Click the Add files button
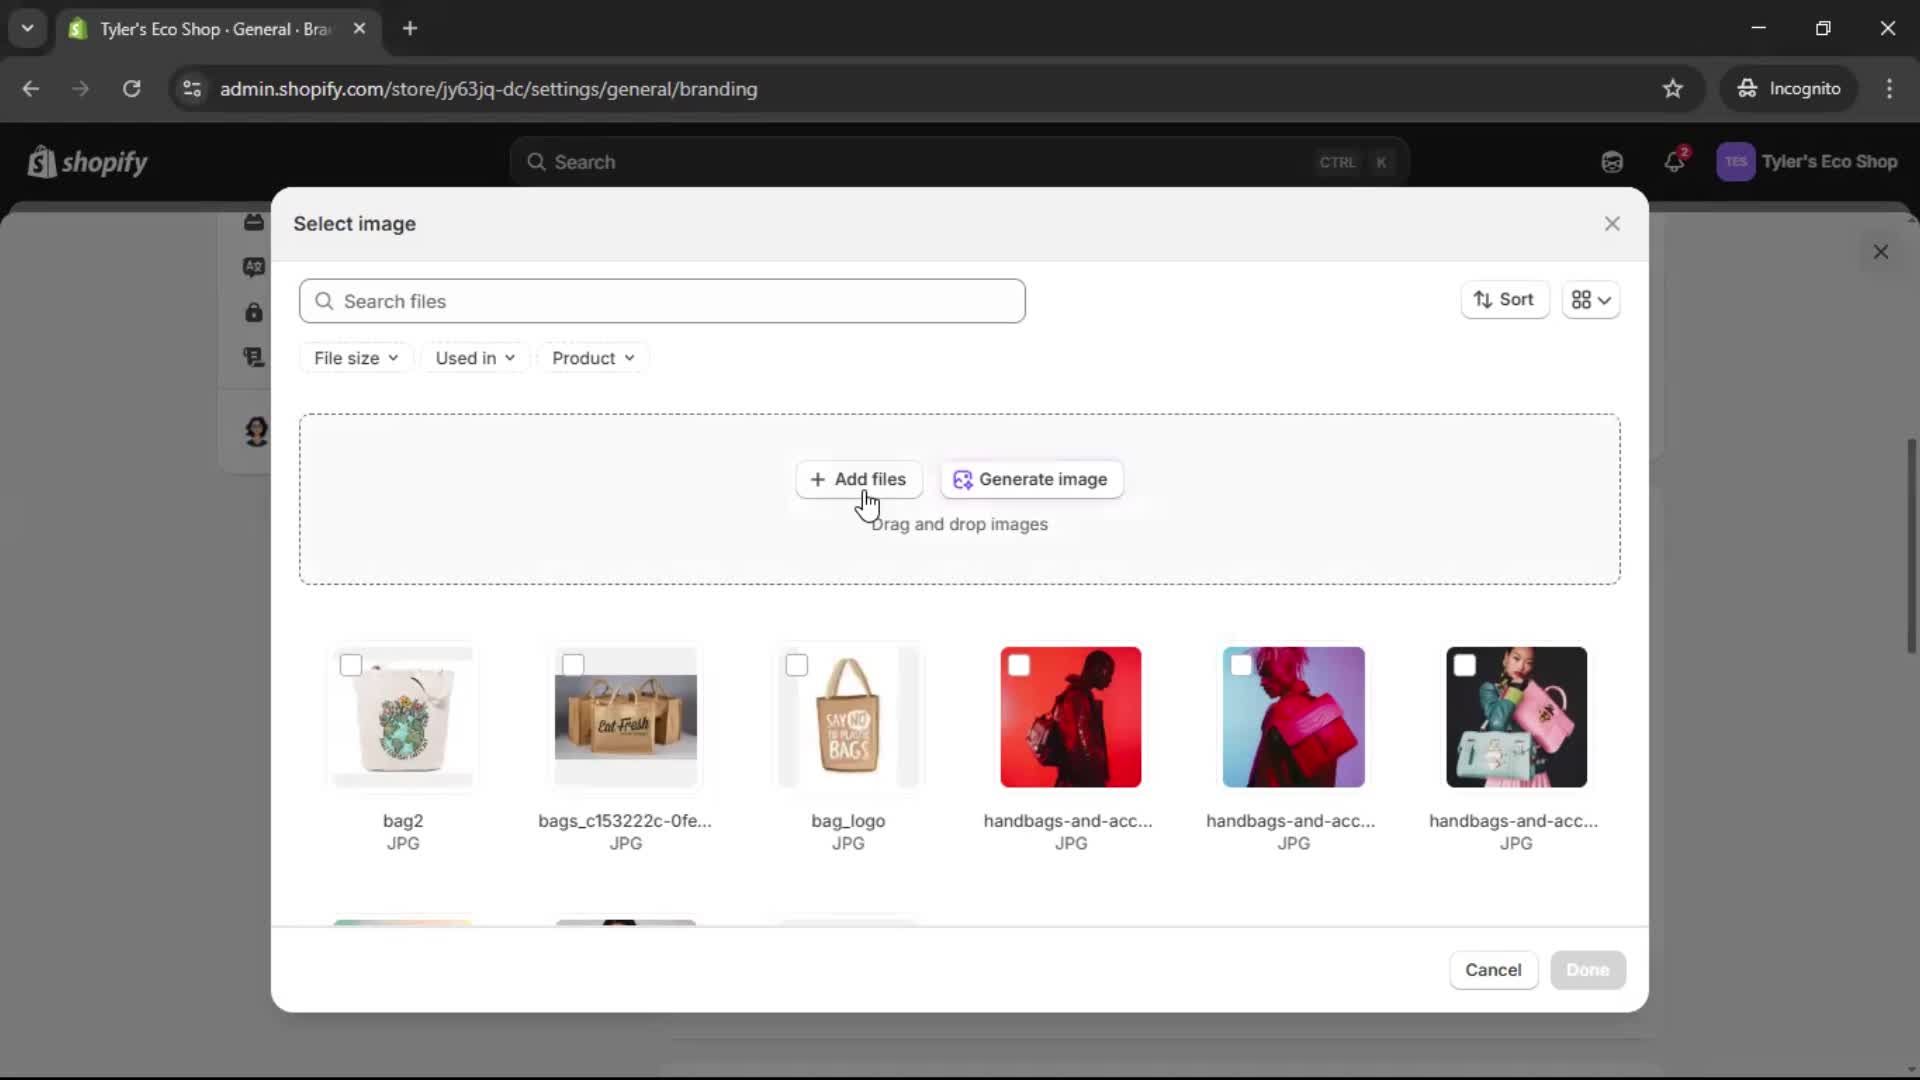The height and width of the screenshot is (1080, 1920). 858,479
